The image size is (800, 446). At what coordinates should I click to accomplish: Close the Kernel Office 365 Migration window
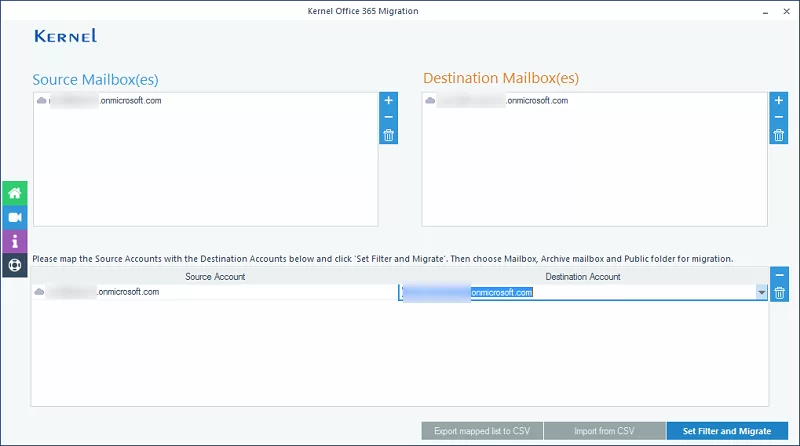tap(786, 11)
